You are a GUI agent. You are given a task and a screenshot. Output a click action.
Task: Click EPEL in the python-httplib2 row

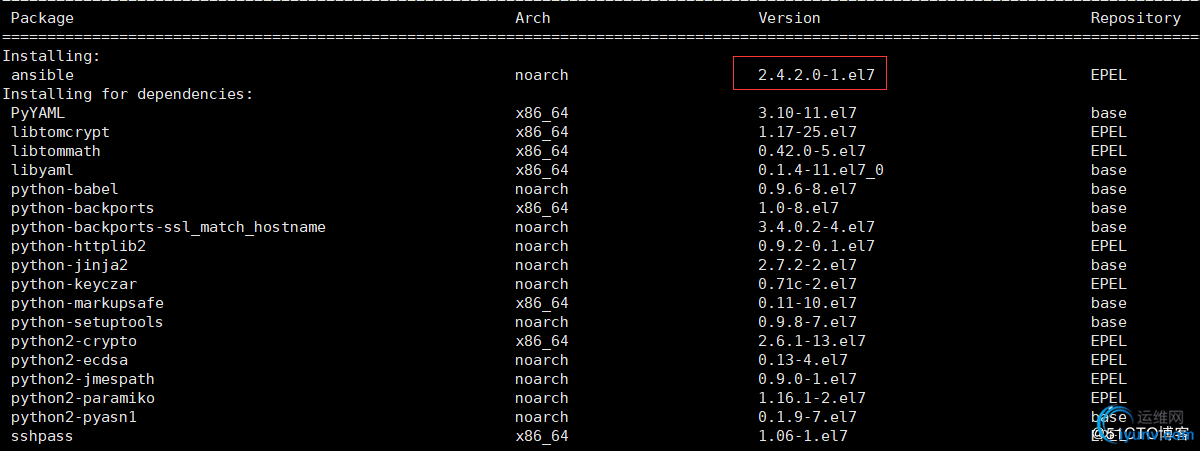(x=1109, y=246)
